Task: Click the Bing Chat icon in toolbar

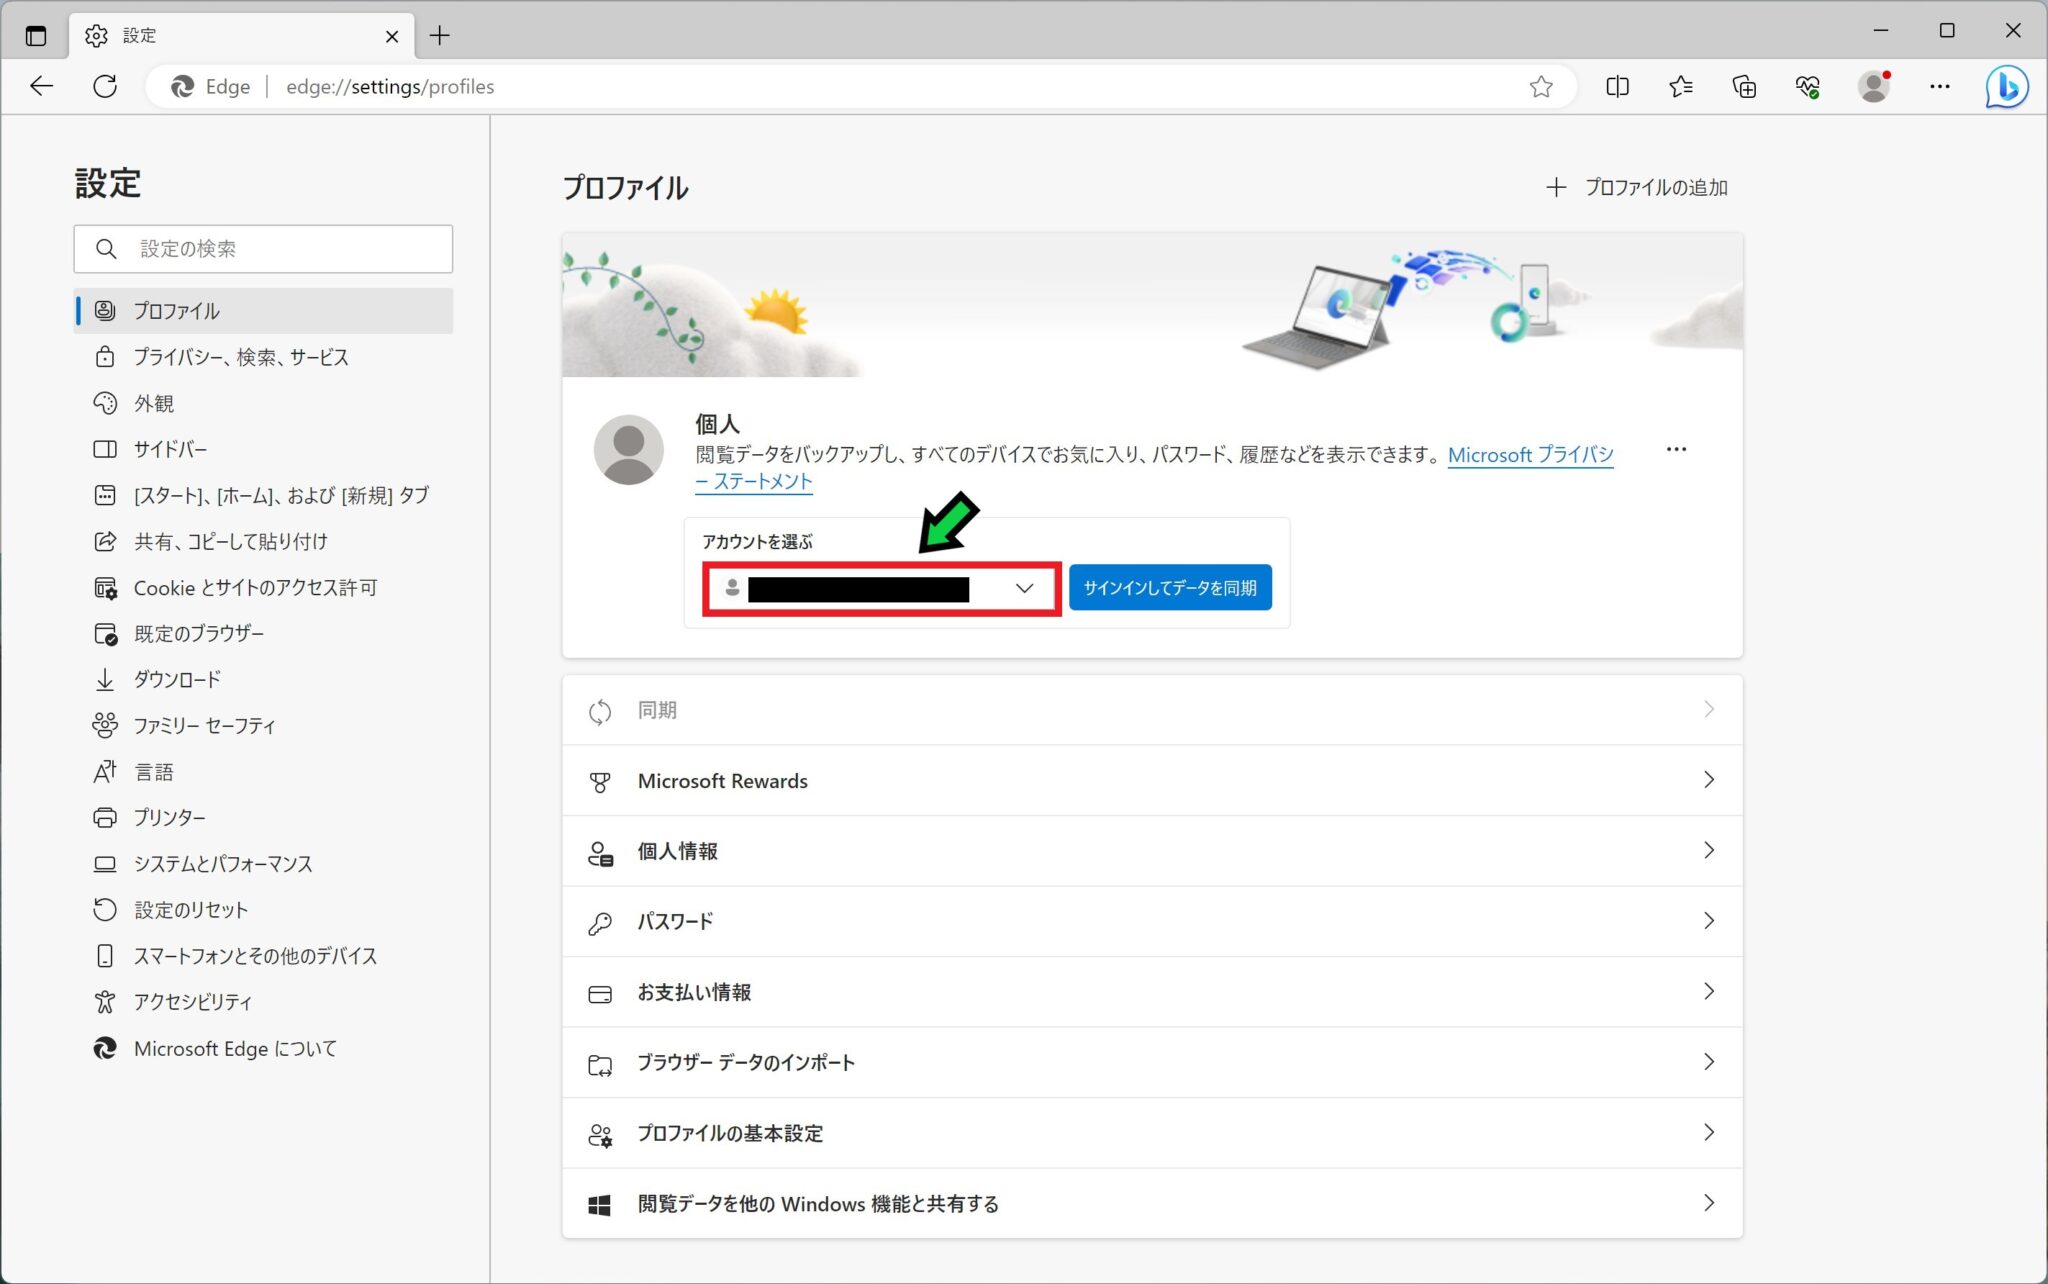Action: coord(2006,86)
